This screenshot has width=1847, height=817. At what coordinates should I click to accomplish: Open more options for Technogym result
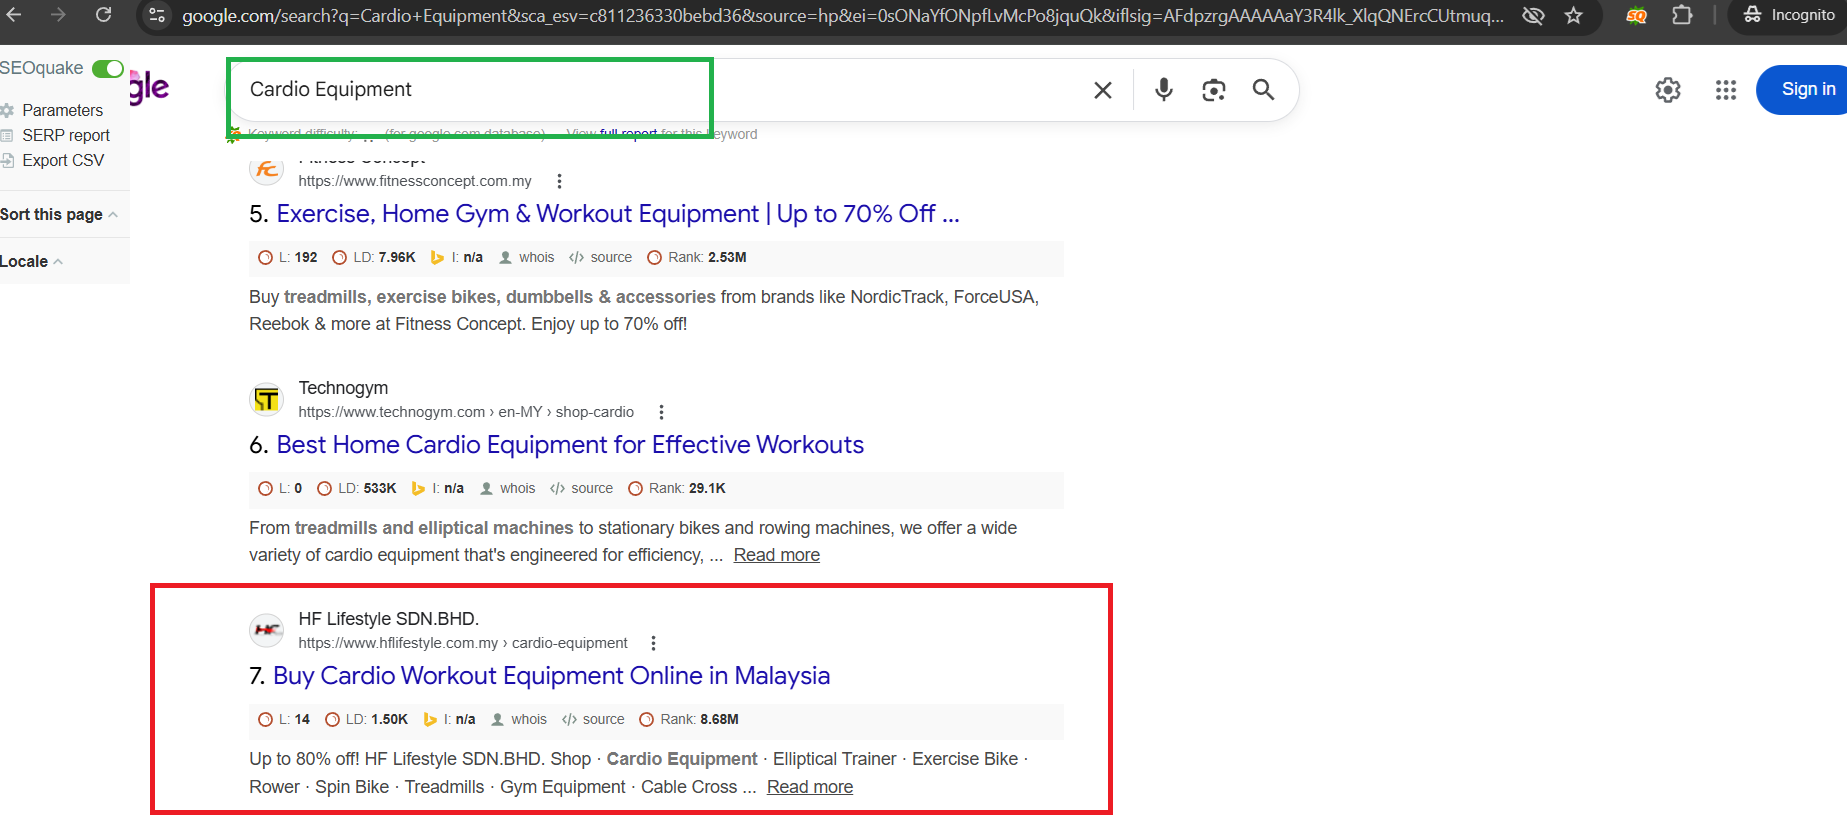pos(661,412)
